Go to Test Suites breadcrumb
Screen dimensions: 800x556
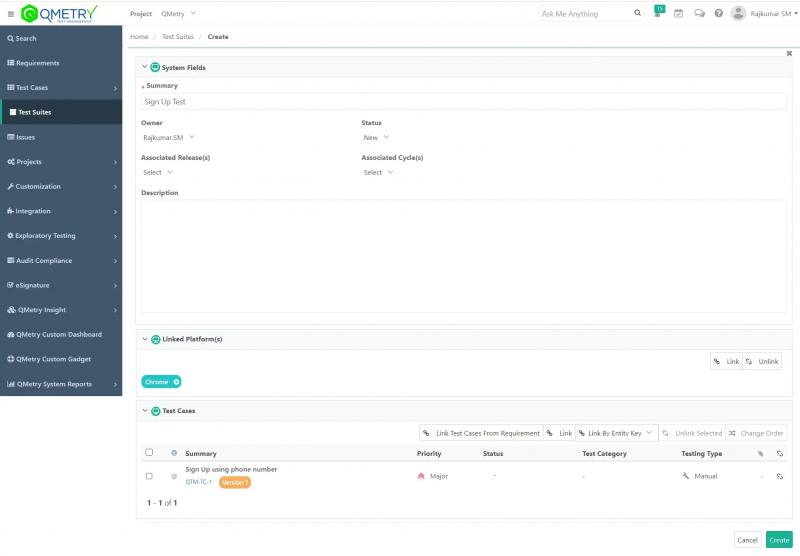(x=178, y=37)
